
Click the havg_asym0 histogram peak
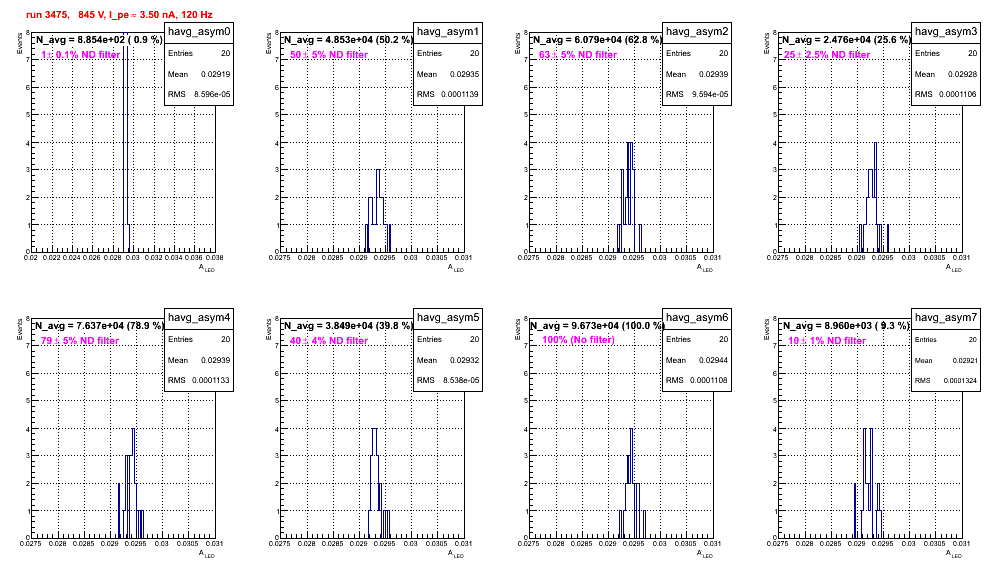tap(126, 142)
